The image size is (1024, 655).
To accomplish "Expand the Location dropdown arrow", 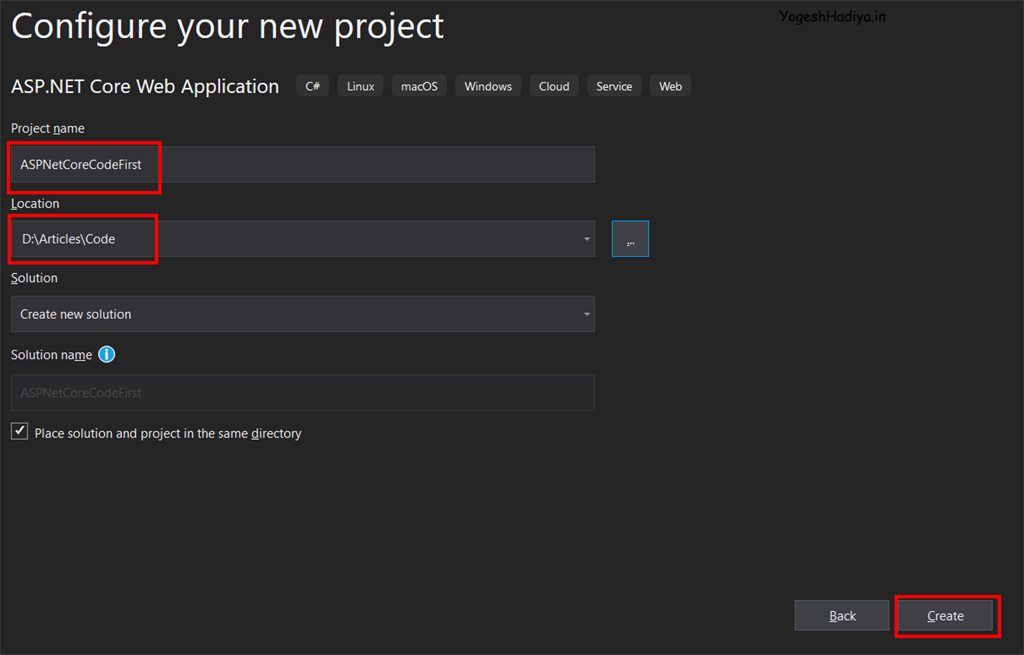I will pyautogui.click(x=586, y=239).
